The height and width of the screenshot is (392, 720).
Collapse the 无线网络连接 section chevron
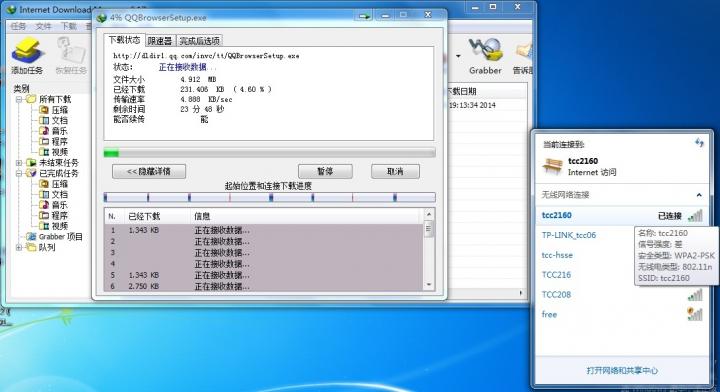tap(699, 195)
